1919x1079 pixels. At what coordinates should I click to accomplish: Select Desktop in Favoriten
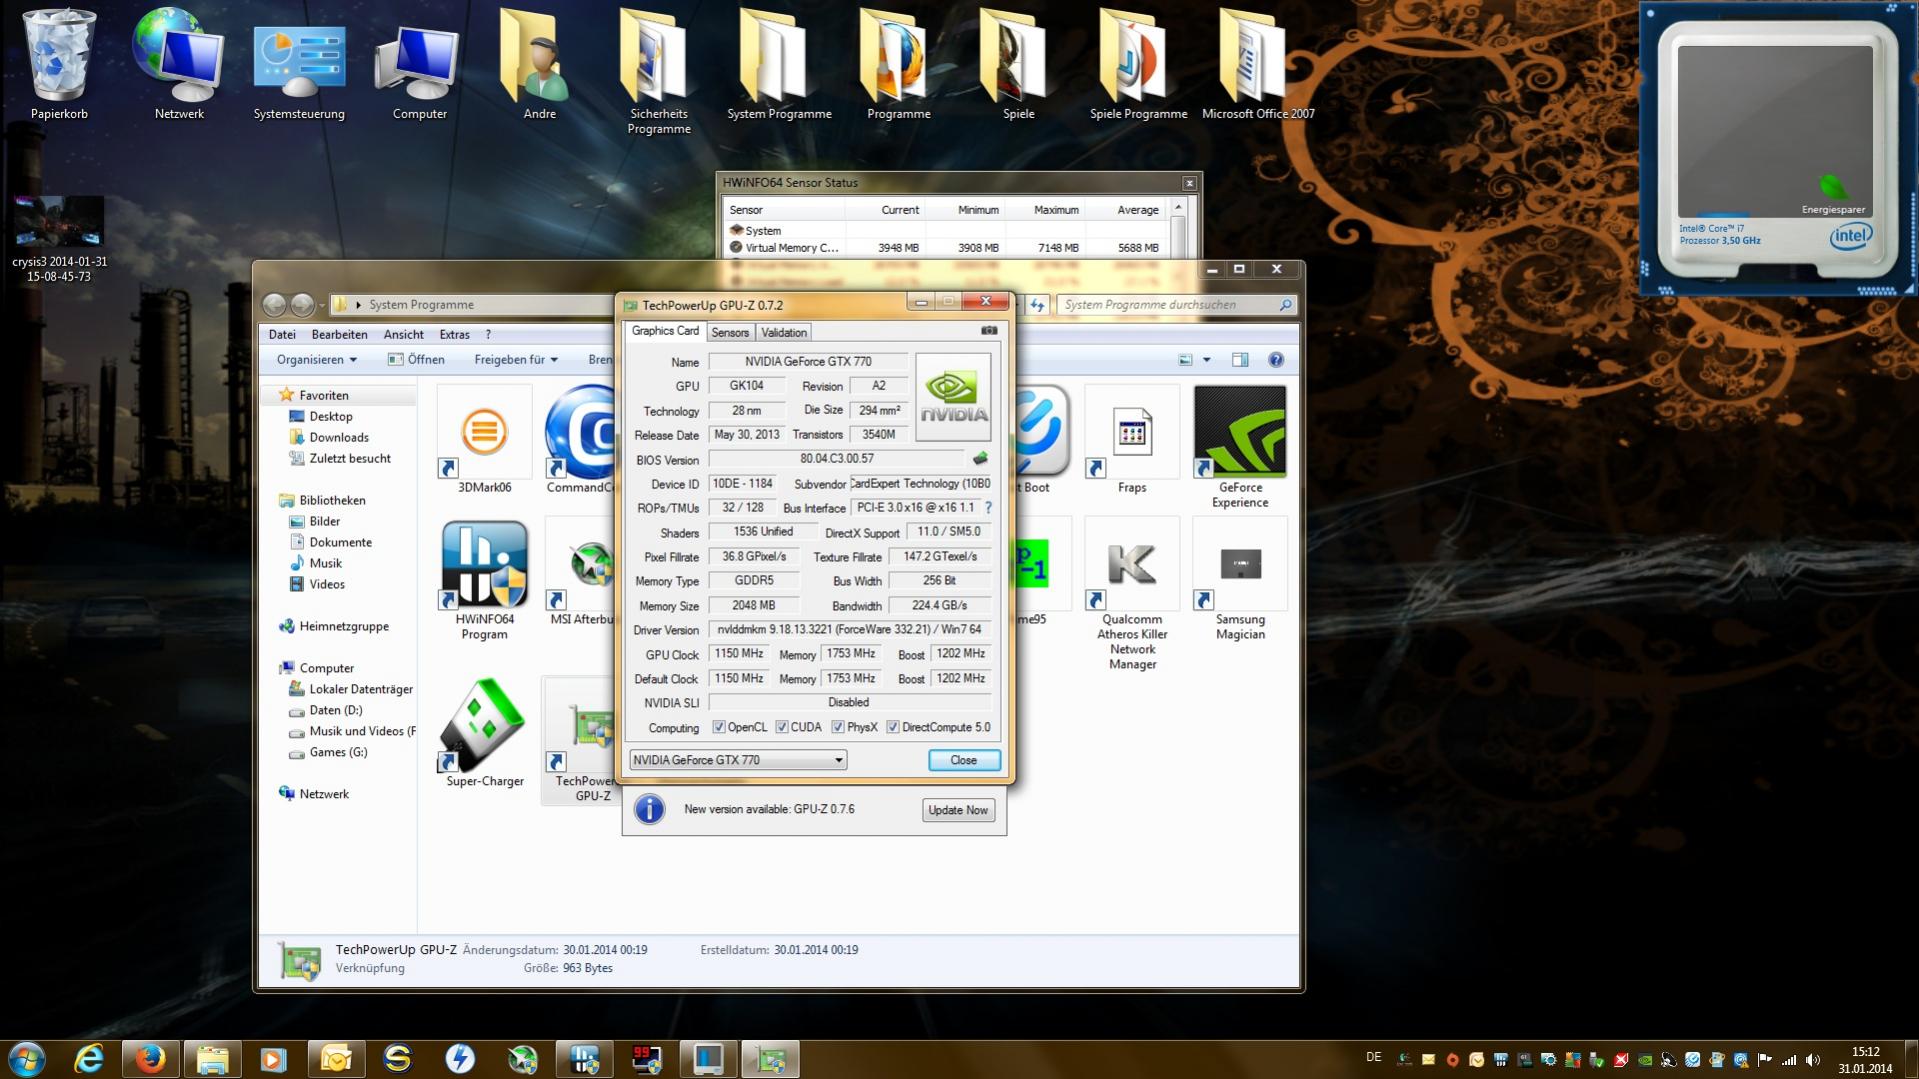click(330, 416)
